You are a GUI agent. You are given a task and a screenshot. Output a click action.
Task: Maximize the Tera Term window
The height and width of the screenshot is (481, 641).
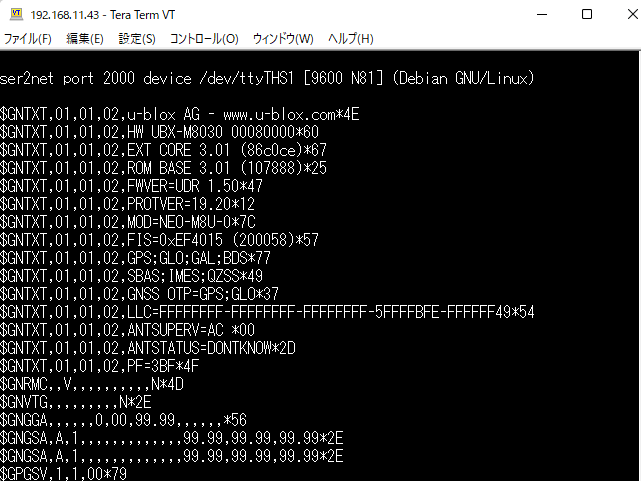coord(587,14)
